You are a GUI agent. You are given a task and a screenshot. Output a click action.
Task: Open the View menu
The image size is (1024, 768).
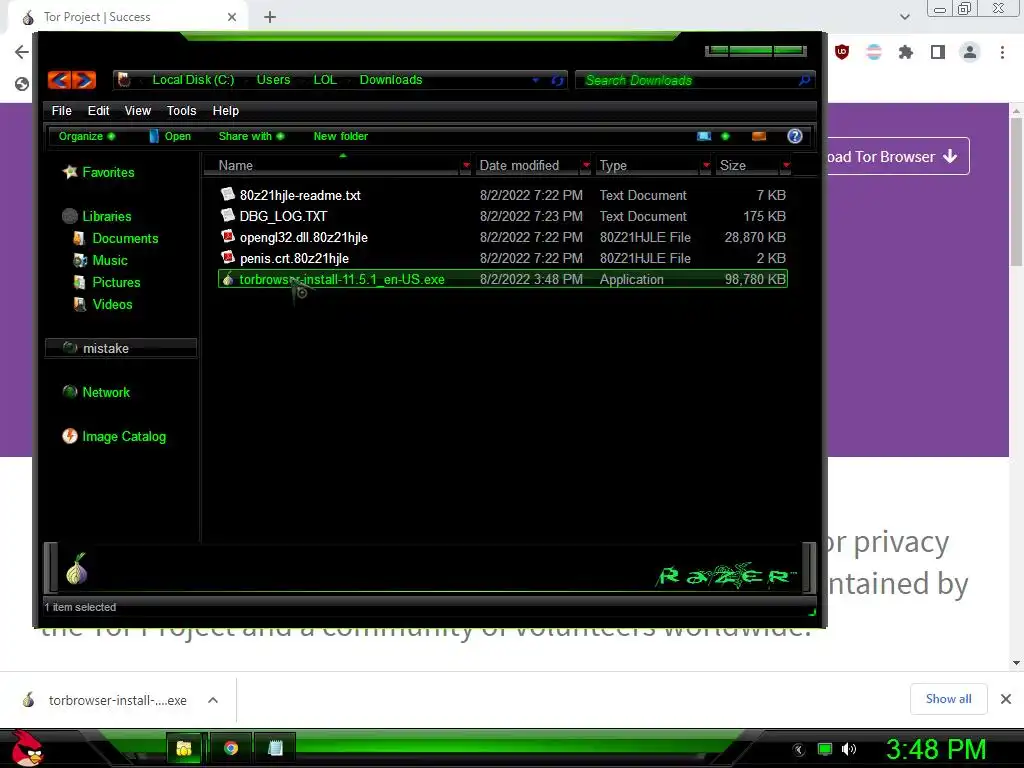pos(138,110)
